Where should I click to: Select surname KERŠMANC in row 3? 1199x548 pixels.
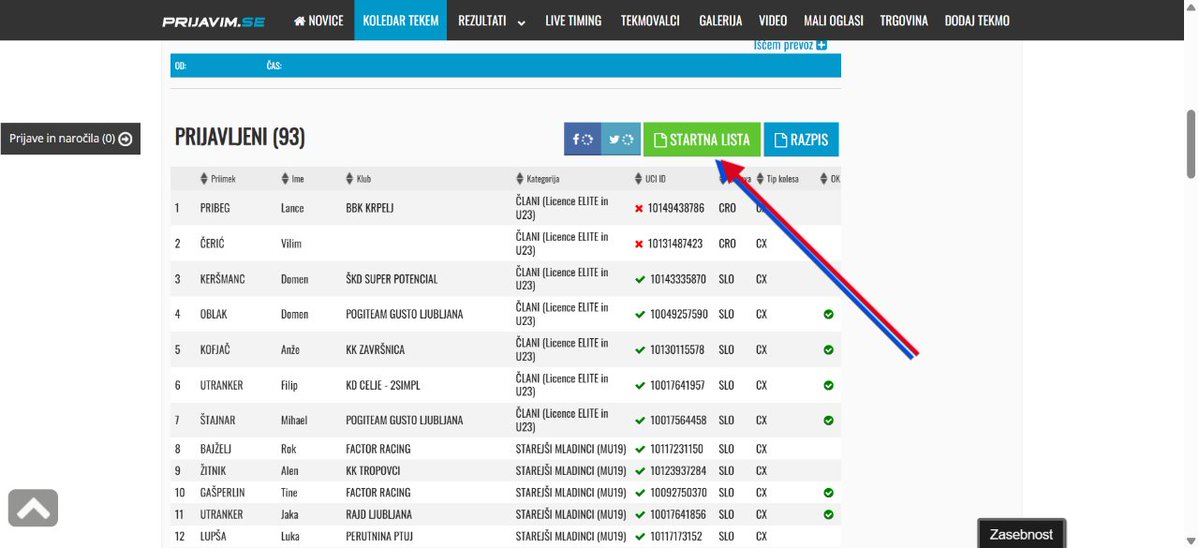coord(223,279)
